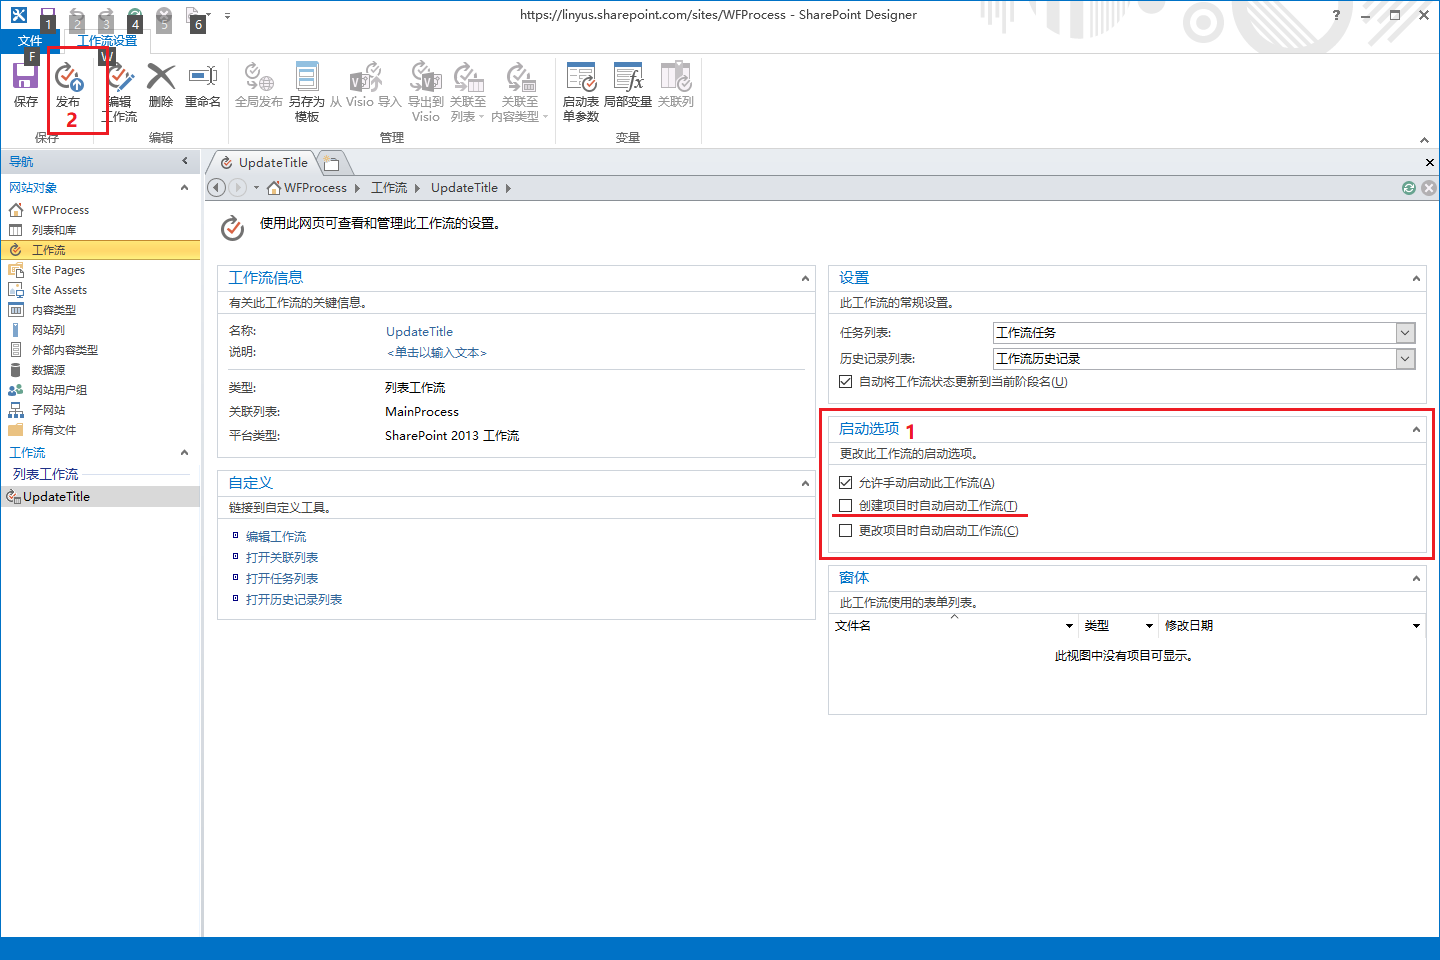Click the UpdateTitle name link
Screen dimensions: 1440x960
point(419,332)
